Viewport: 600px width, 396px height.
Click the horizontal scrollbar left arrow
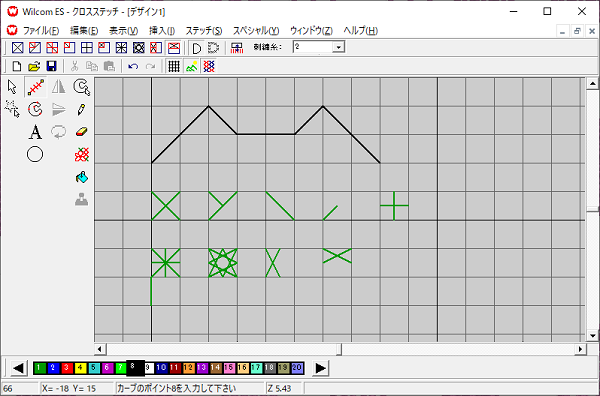pos(100,349)
